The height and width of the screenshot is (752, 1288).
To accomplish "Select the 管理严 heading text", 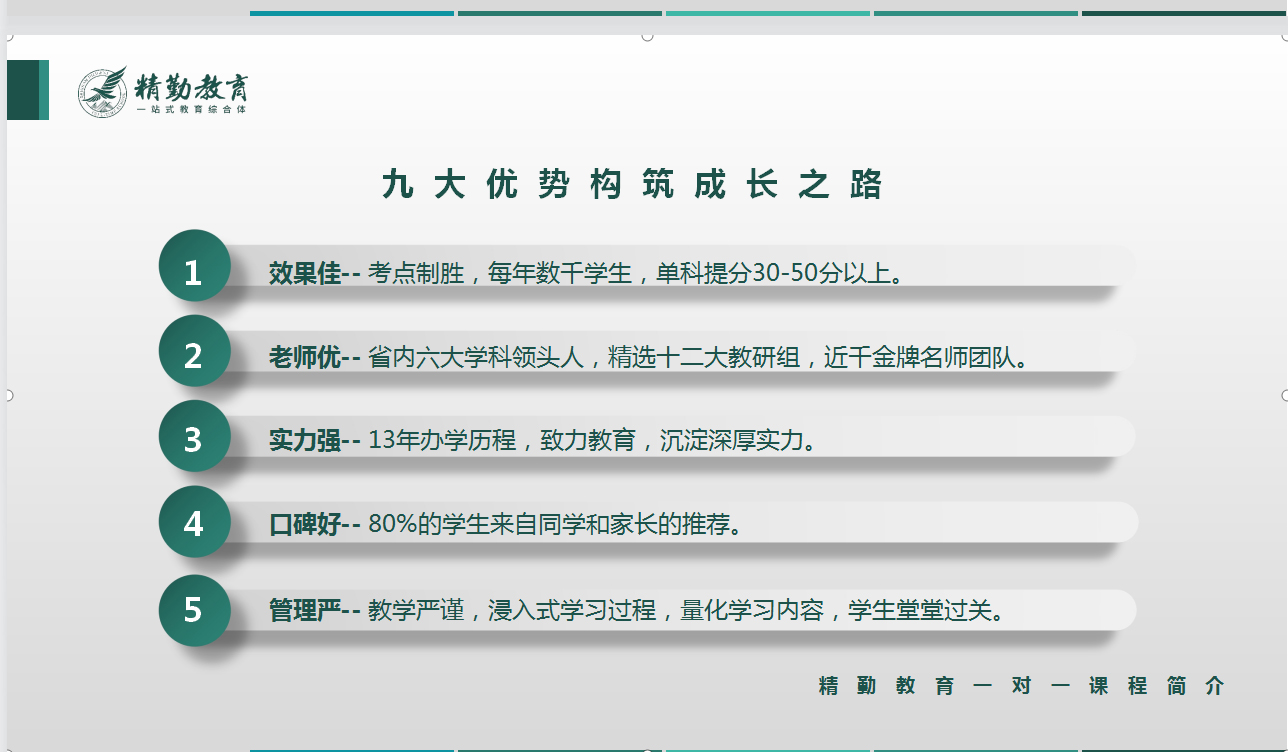I will click(x=305, y=610).
